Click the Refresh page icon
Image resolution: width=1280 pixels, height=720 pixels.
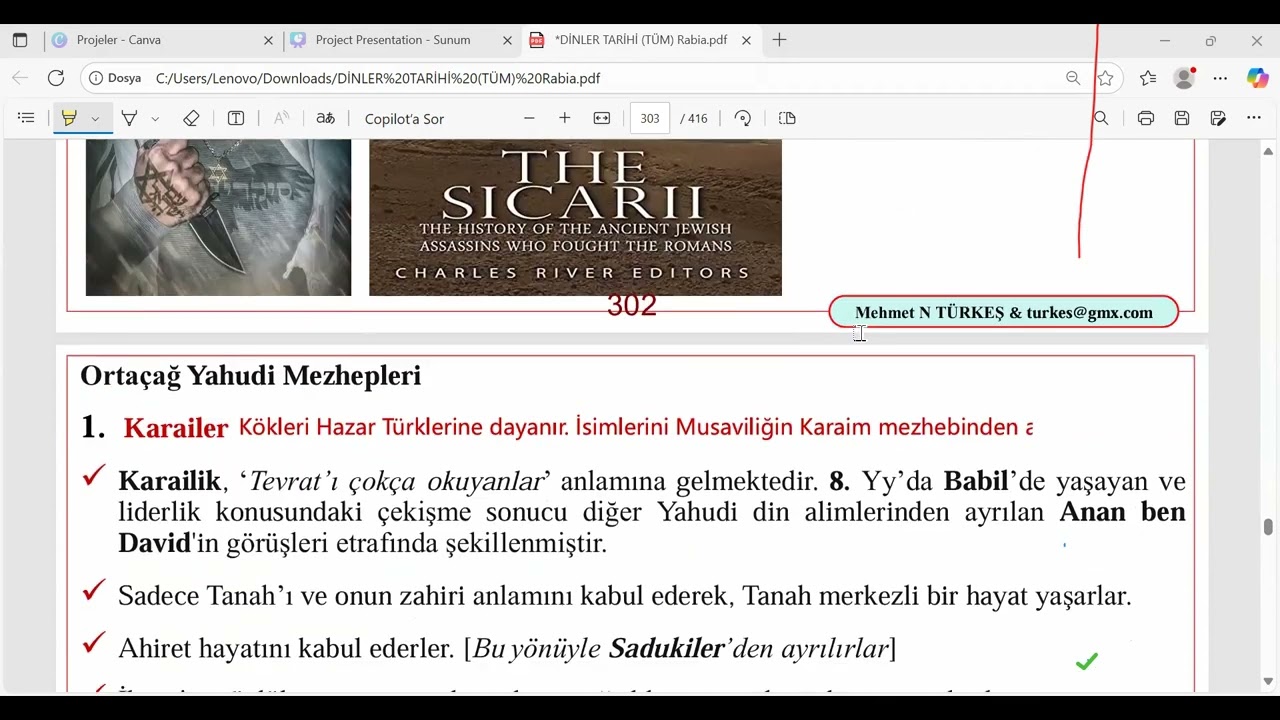[x=56, y=78]
